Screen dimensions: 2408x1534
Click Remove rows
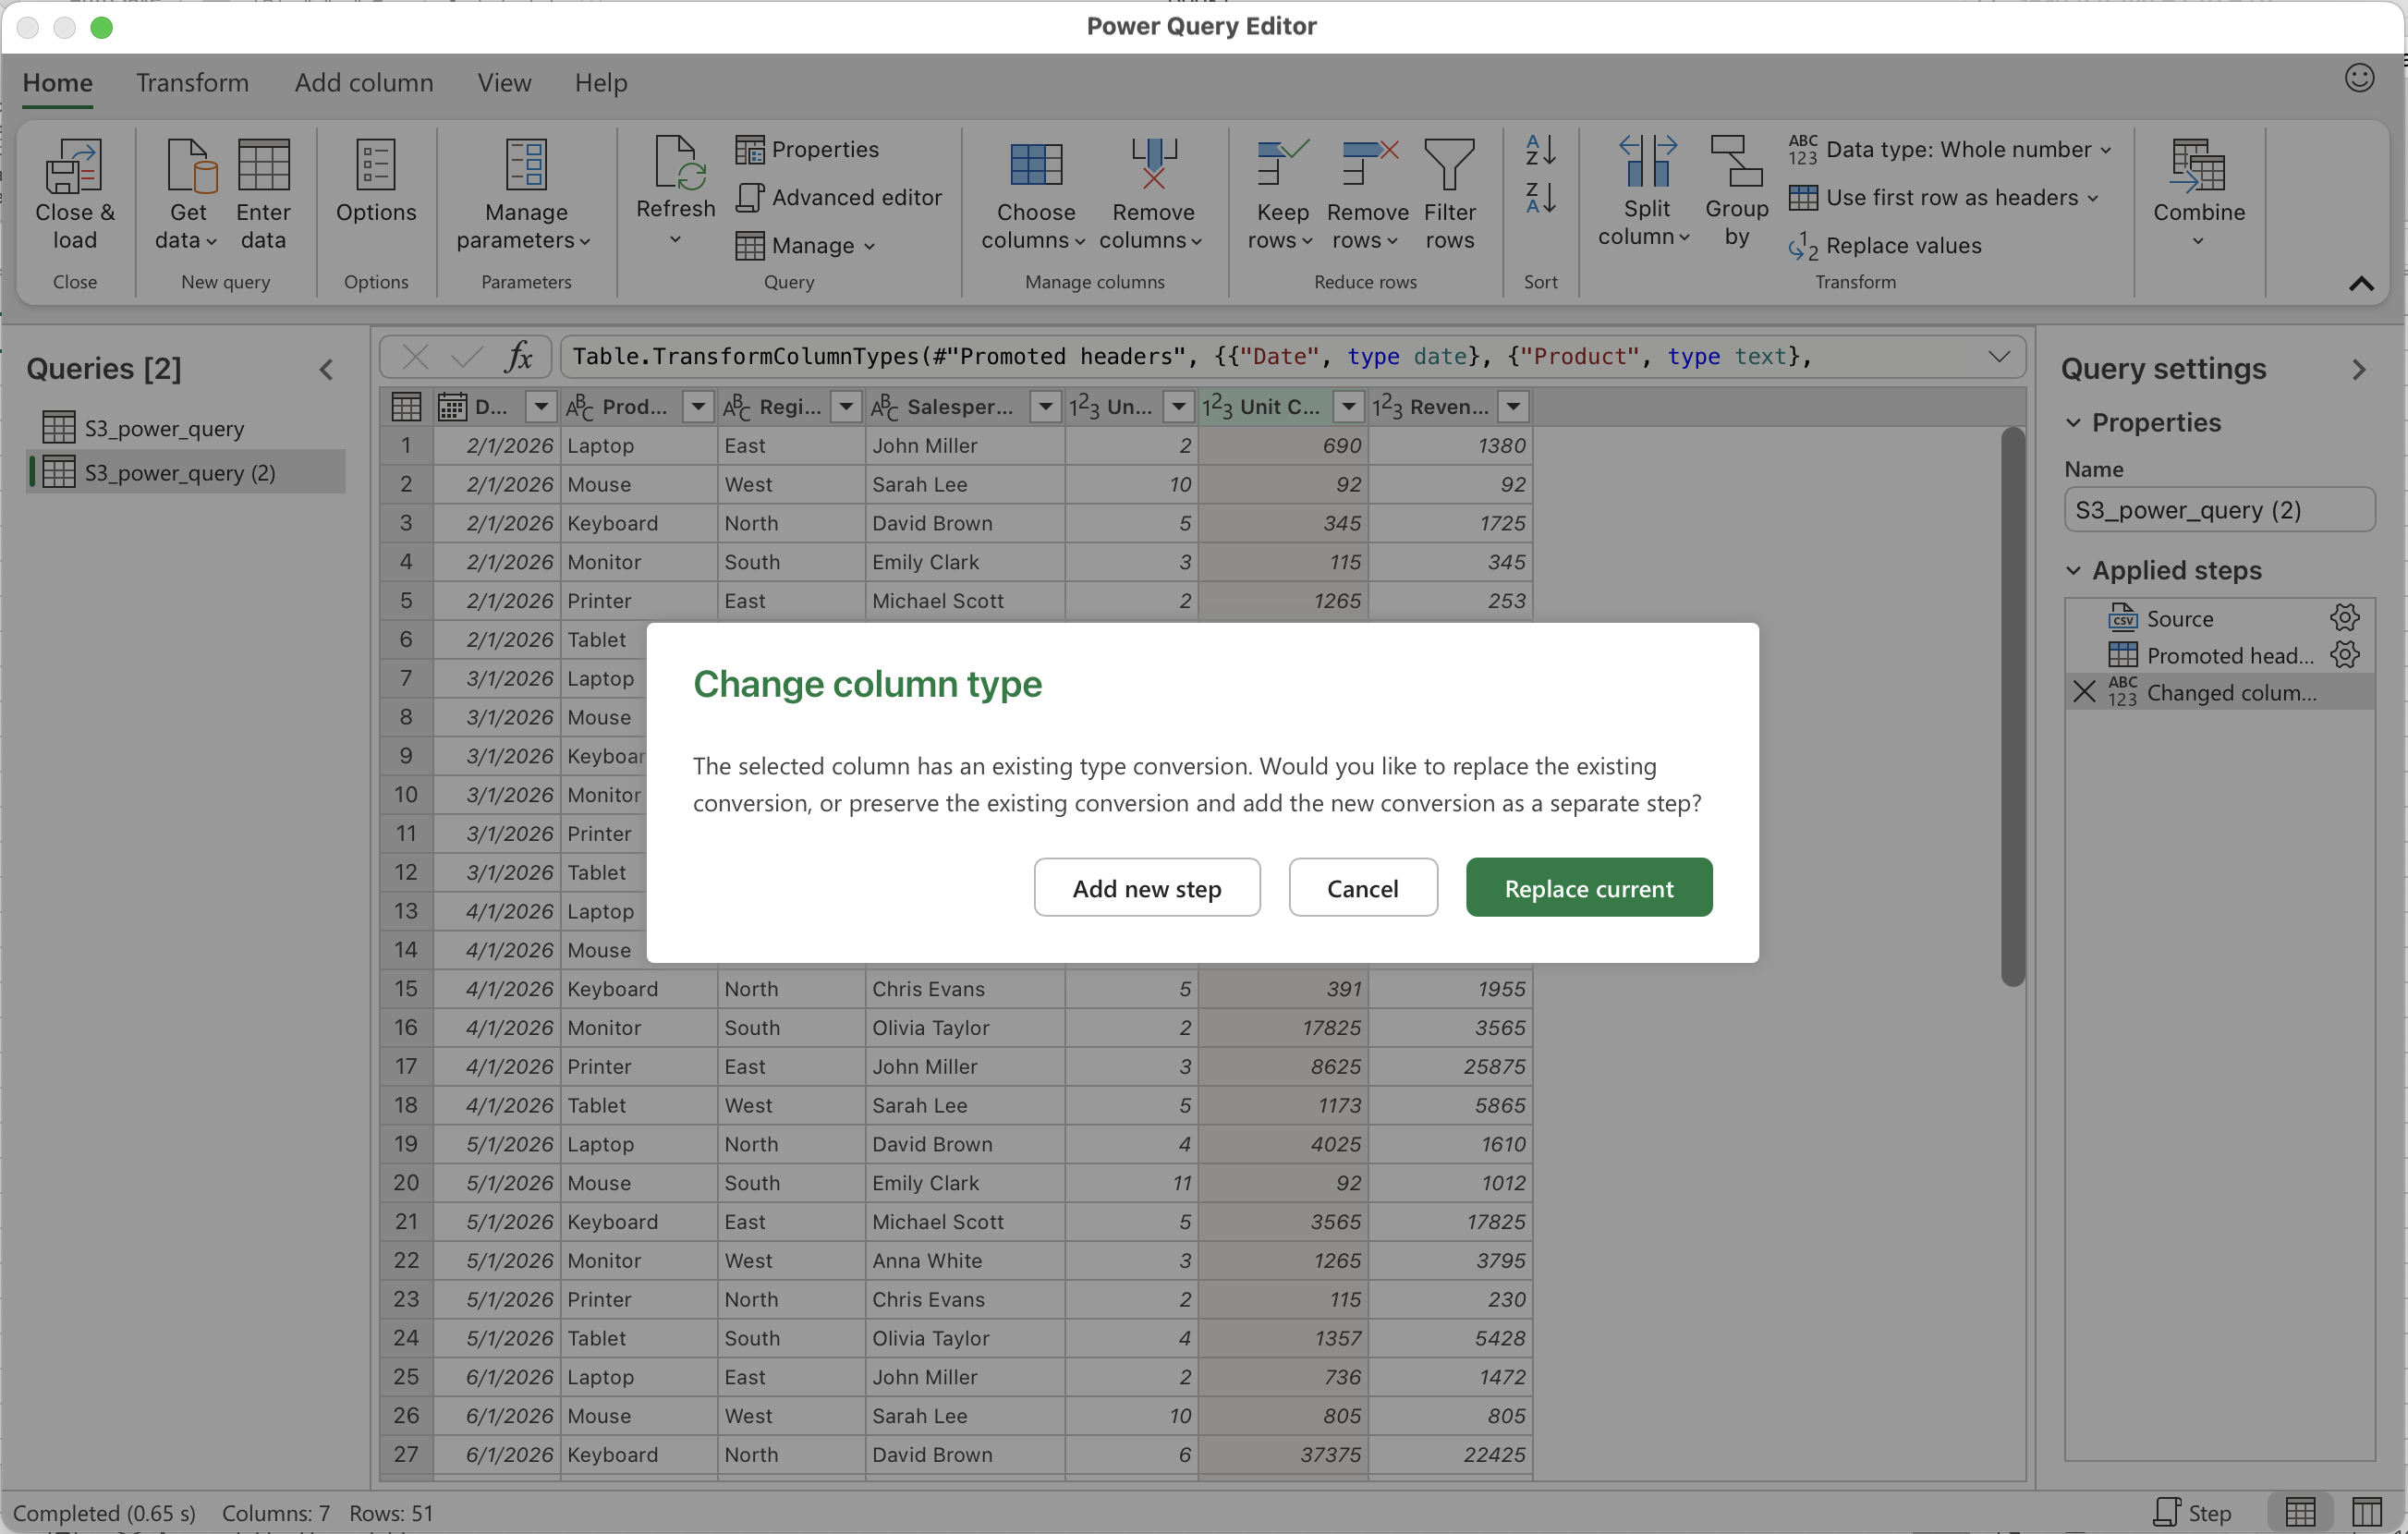point(1366,194)
